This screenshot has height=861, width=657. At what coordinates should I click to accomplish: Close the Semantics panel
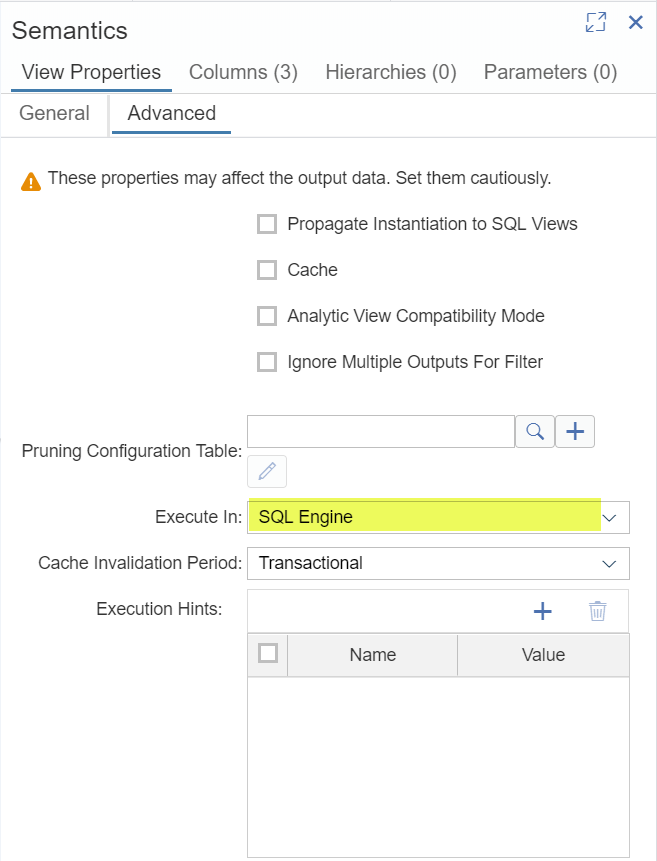(636, 22)
